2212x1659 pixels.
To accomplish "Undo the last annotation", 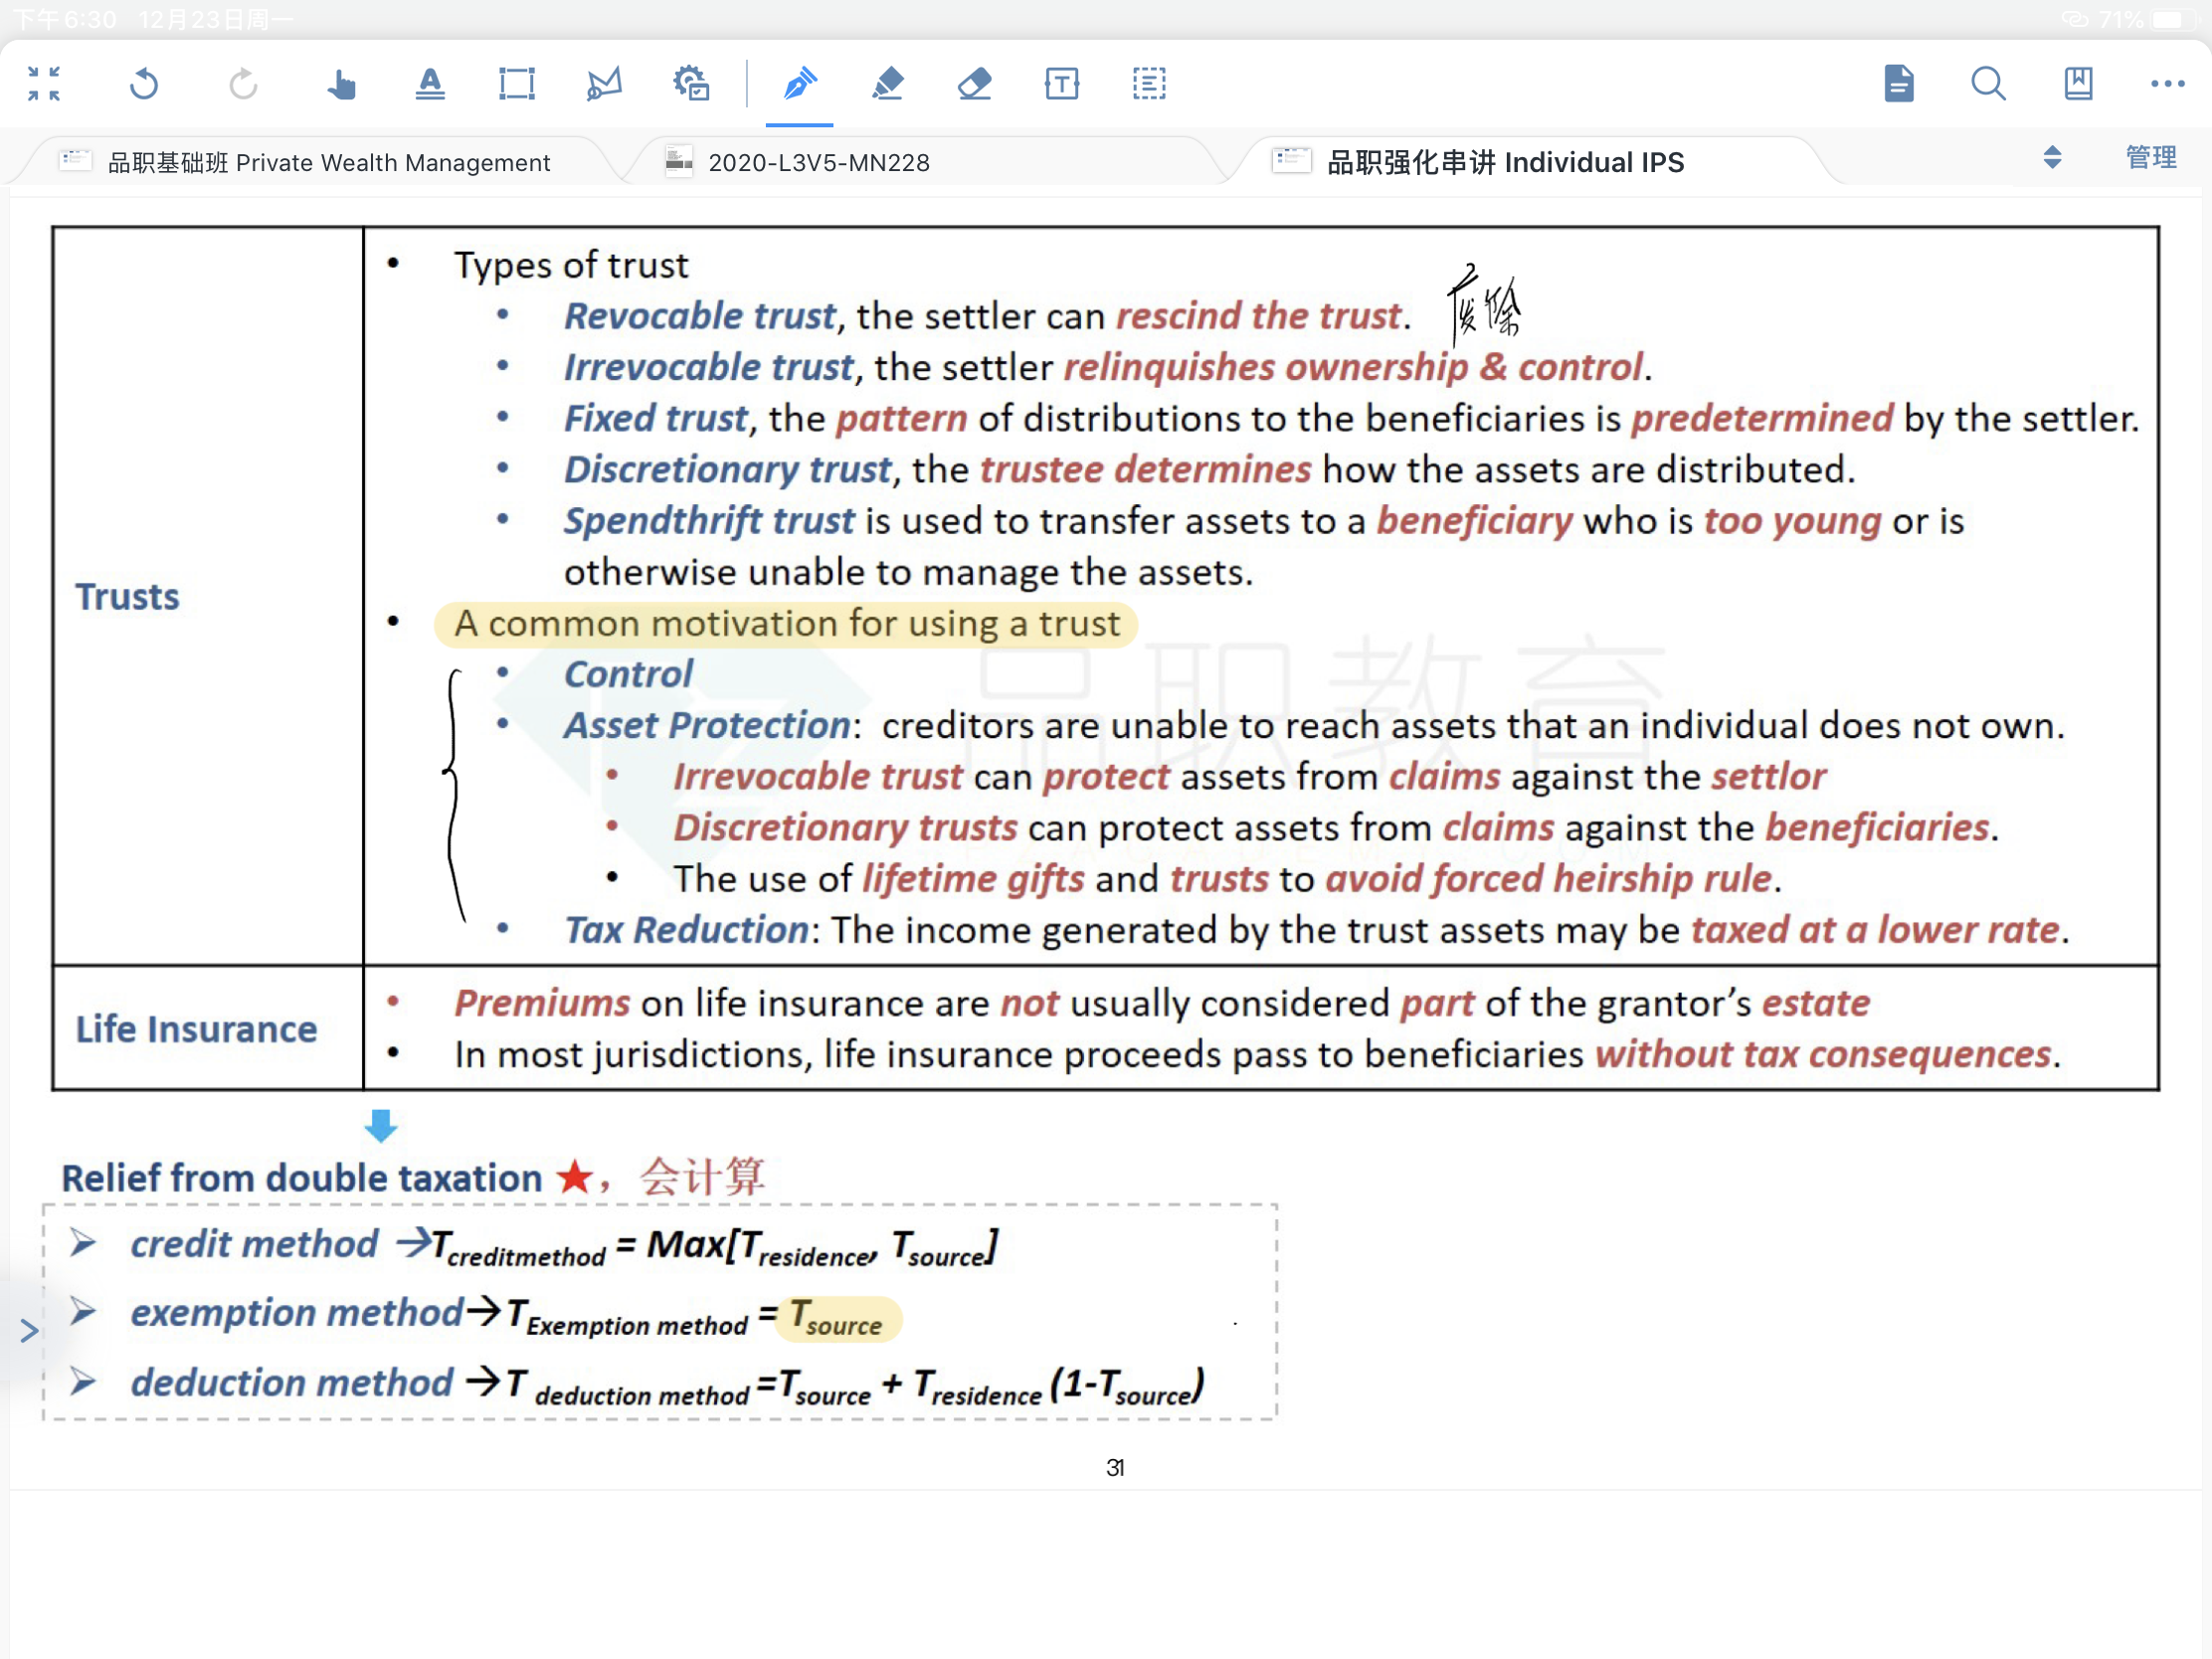I will point(144,84).
